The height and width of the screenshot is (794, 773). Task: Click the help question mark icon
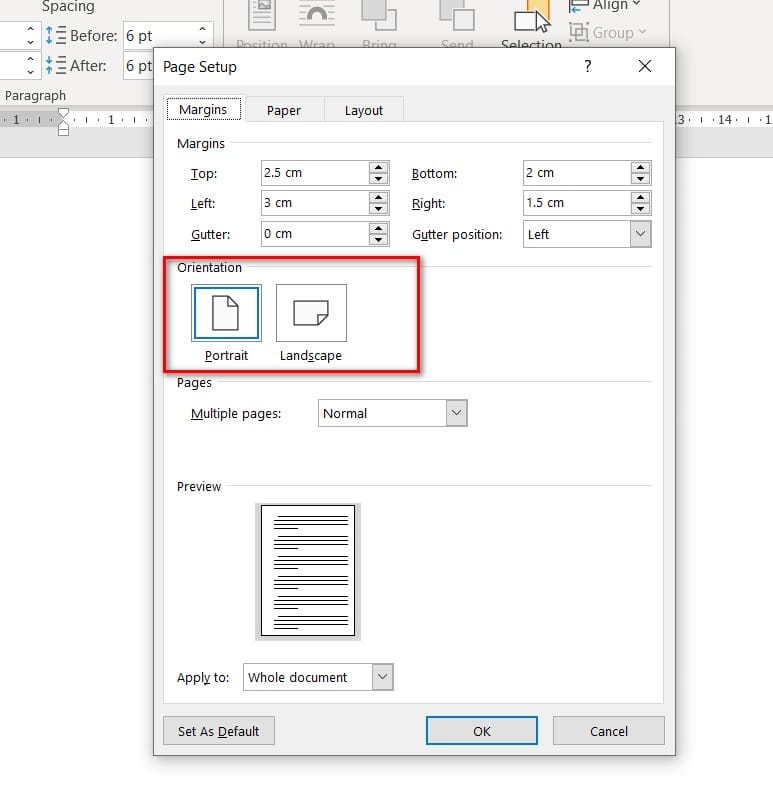(587, 66)
